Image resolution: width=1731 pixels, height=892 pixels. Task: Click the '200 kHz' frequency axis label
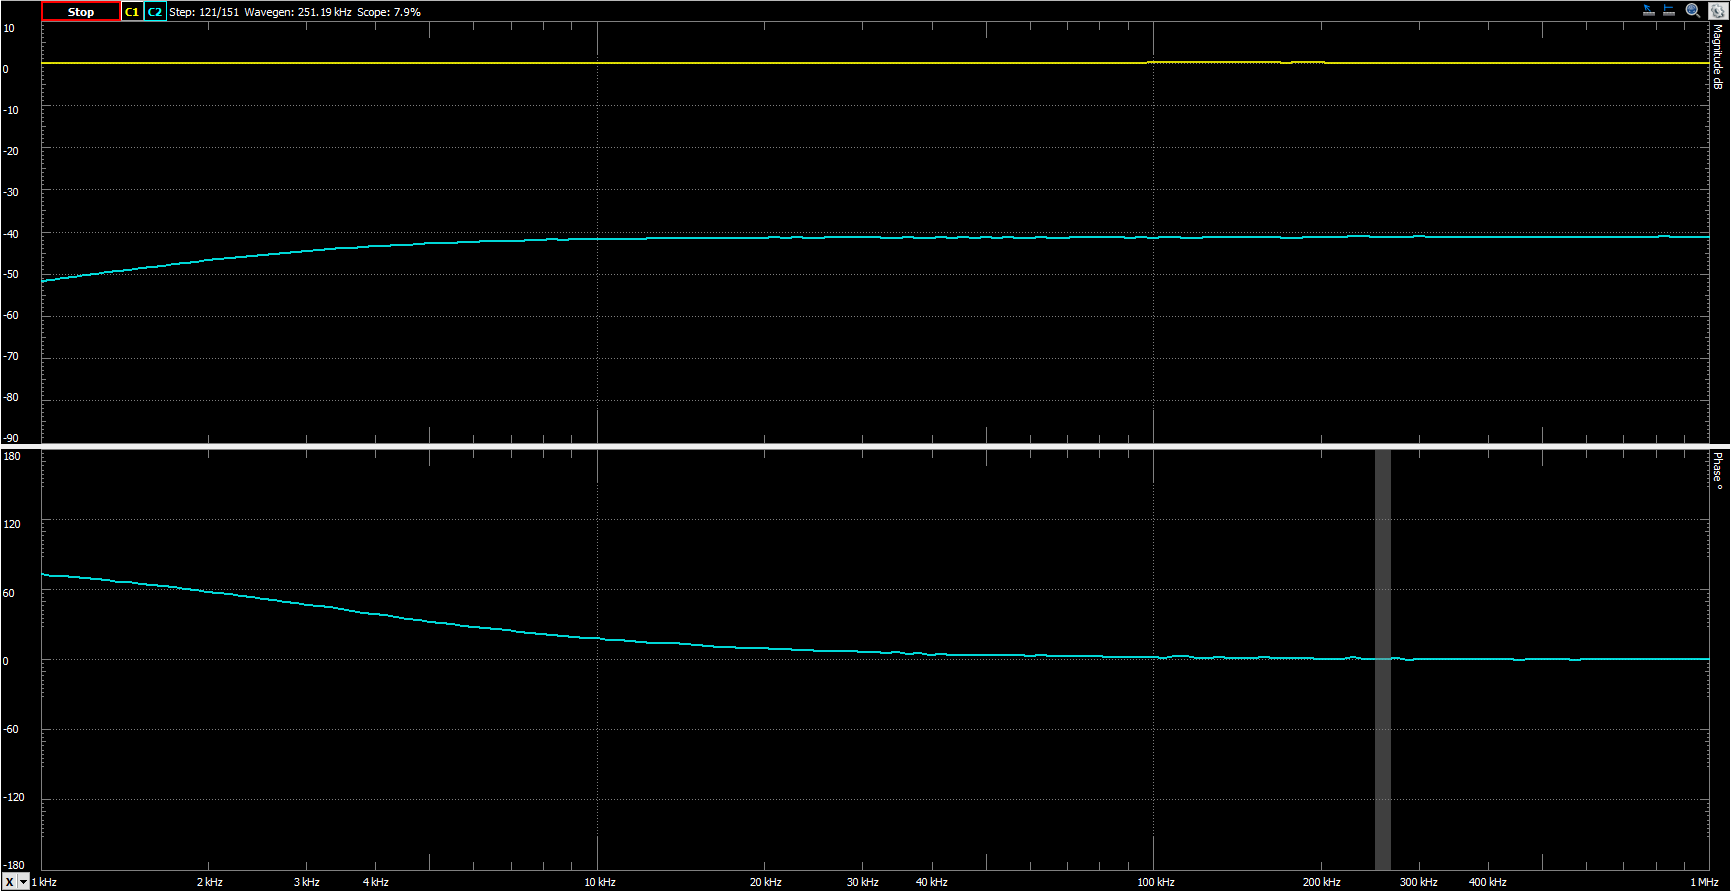[1322, 882]
